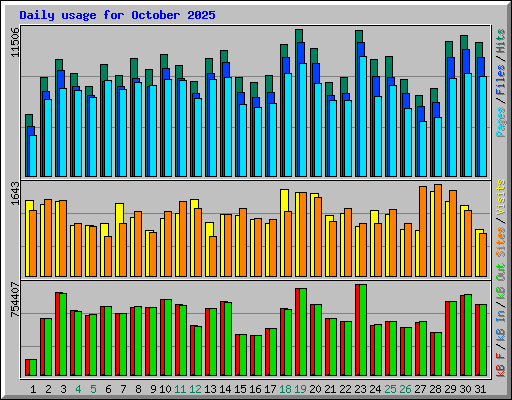
Task: Click day label 1 on the x-axis
Action: tap(33, 389)
